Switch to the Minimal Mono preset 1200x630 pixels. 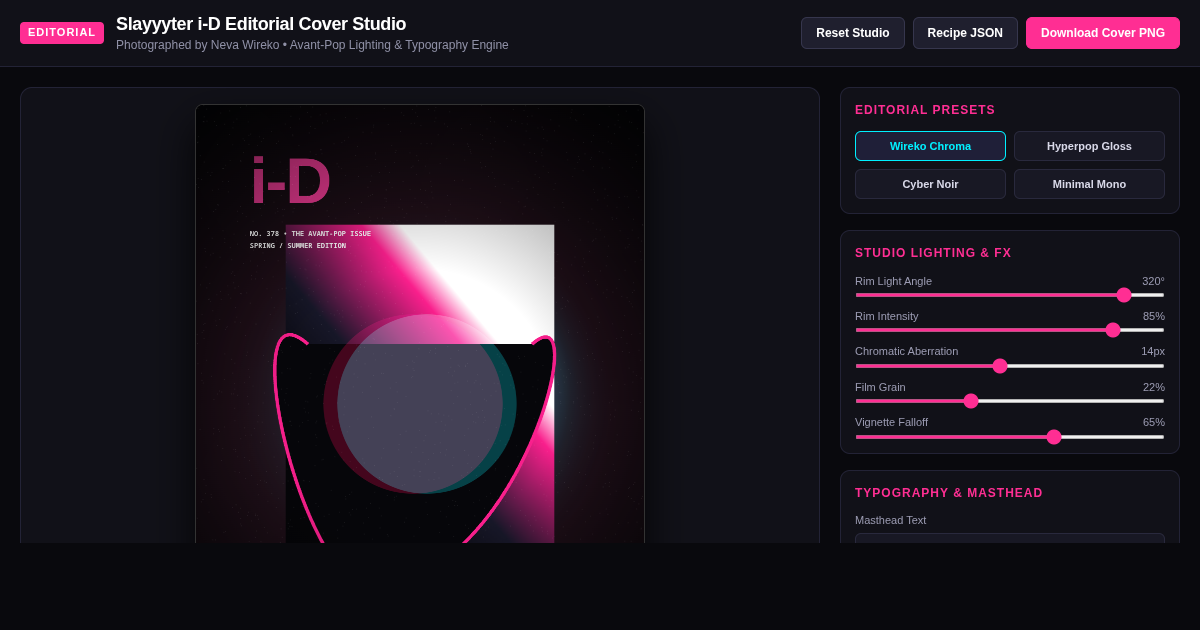tap(1089, 184)
